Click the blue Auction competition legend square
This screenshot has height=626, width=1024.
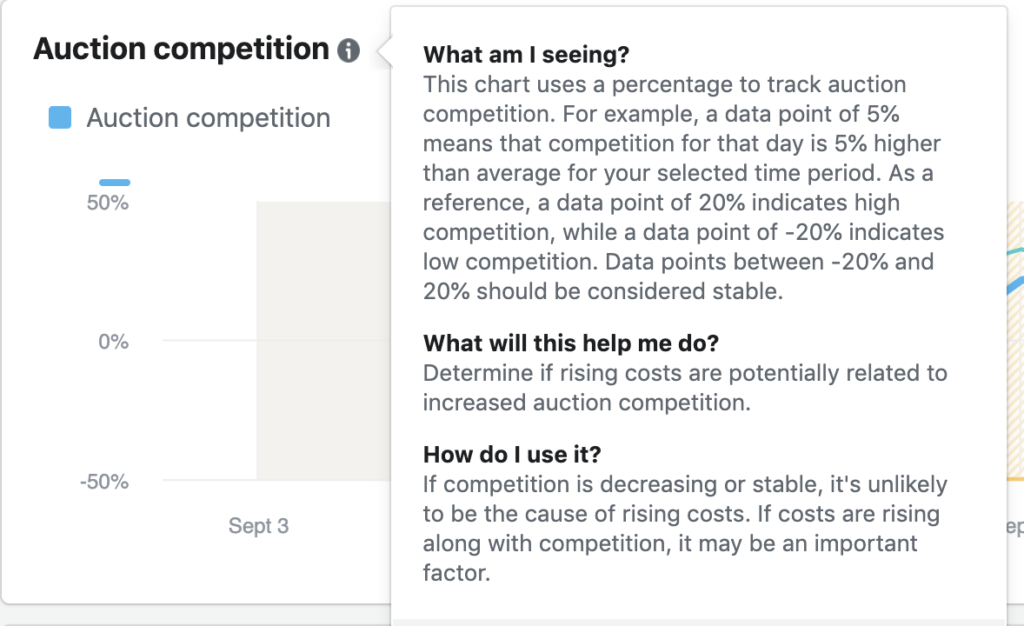point(60,118)
